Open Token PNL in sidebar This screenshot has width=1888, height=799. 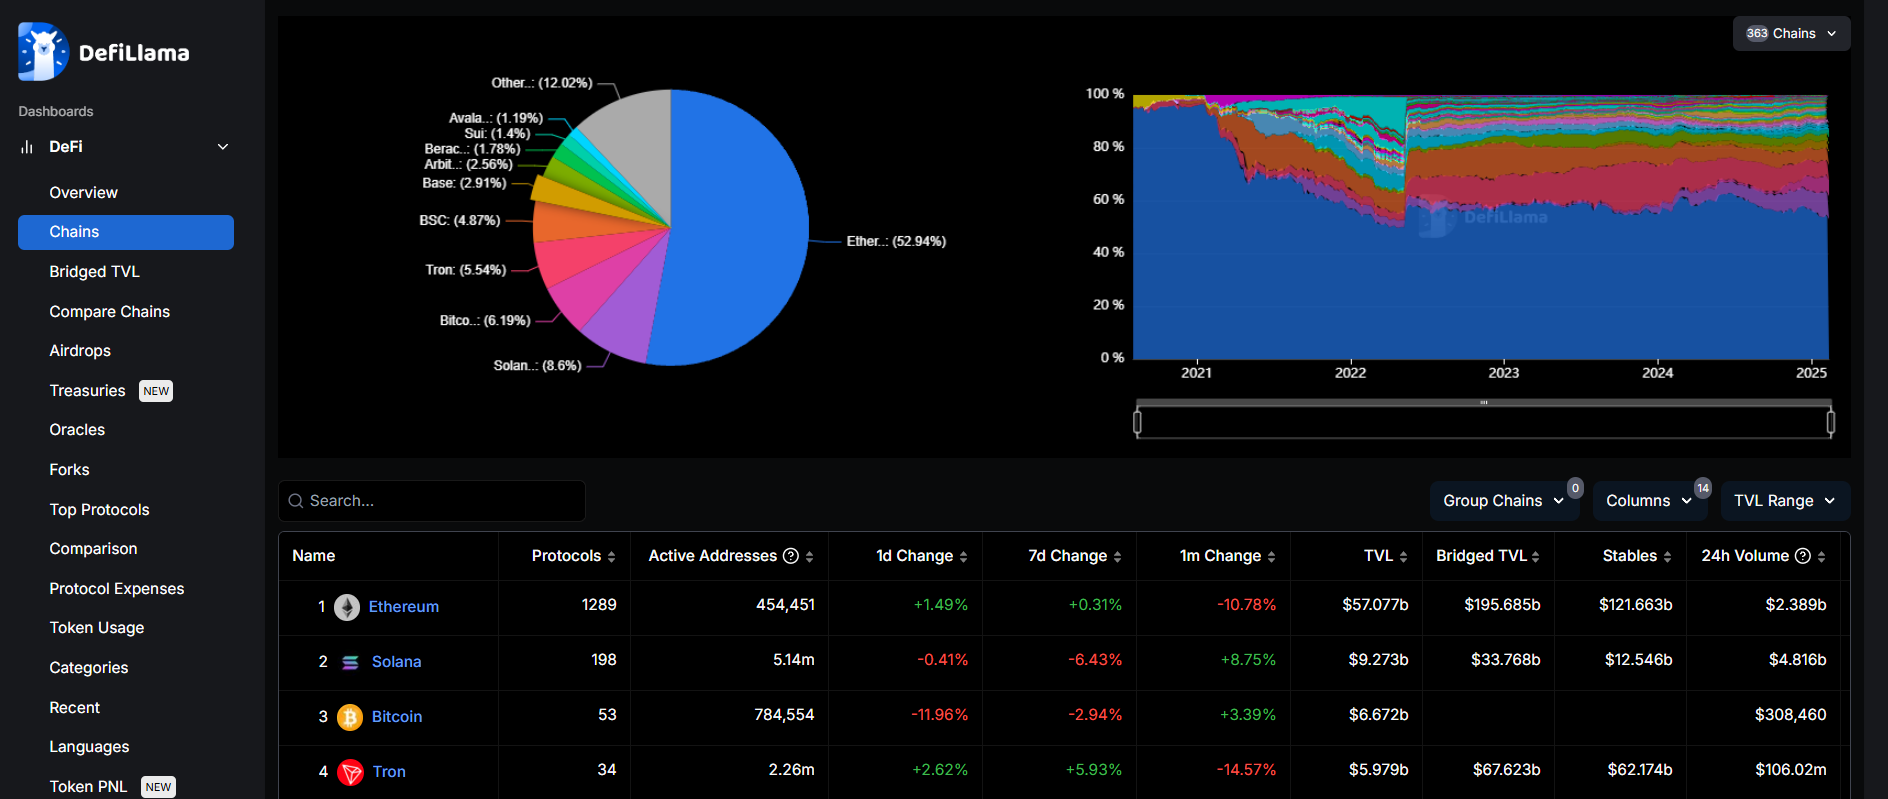tap(88, 787)
